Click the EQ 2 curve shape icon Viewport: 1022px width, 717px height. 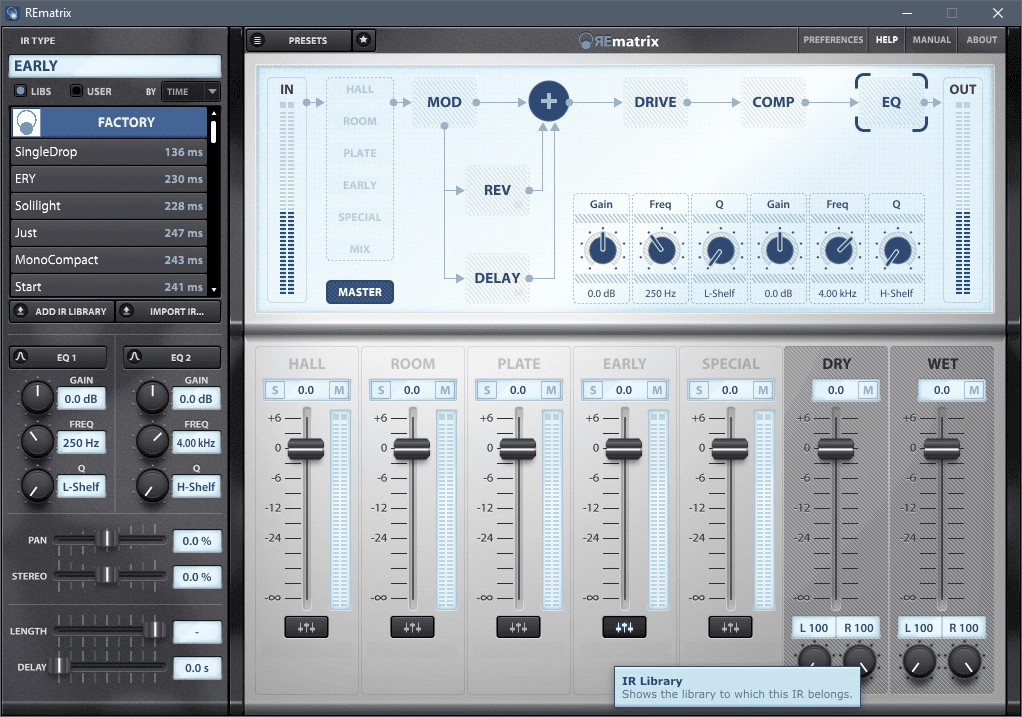[134, 357]
